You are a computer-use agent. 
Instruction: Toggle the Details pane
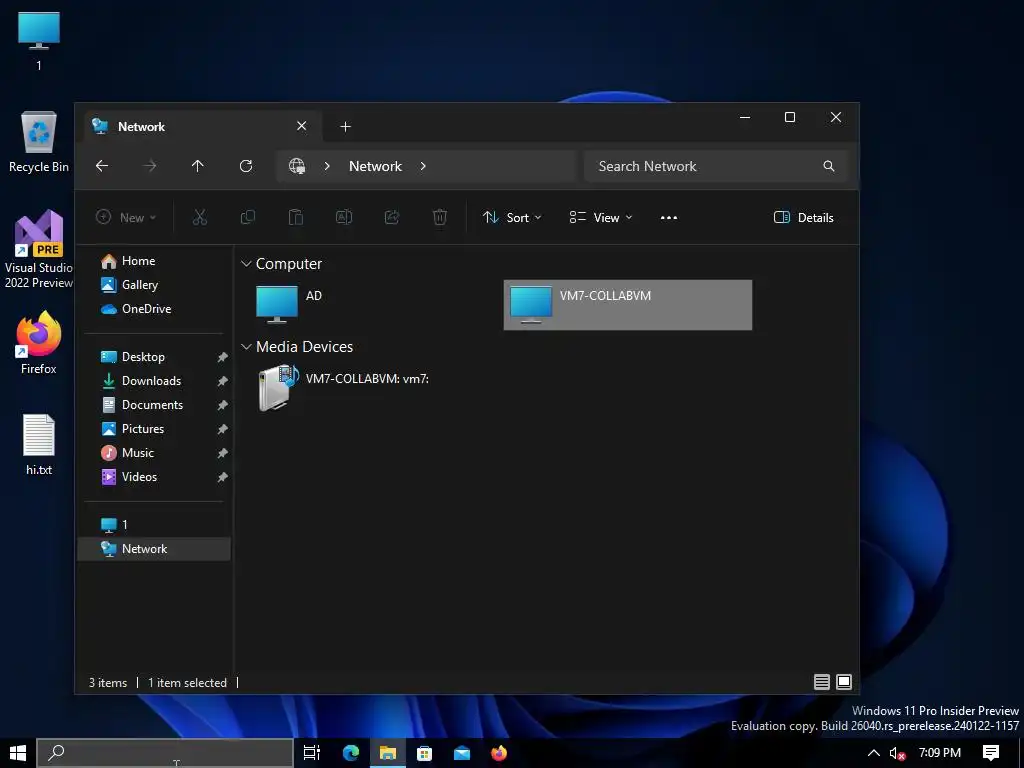click(x=804, y=217)
